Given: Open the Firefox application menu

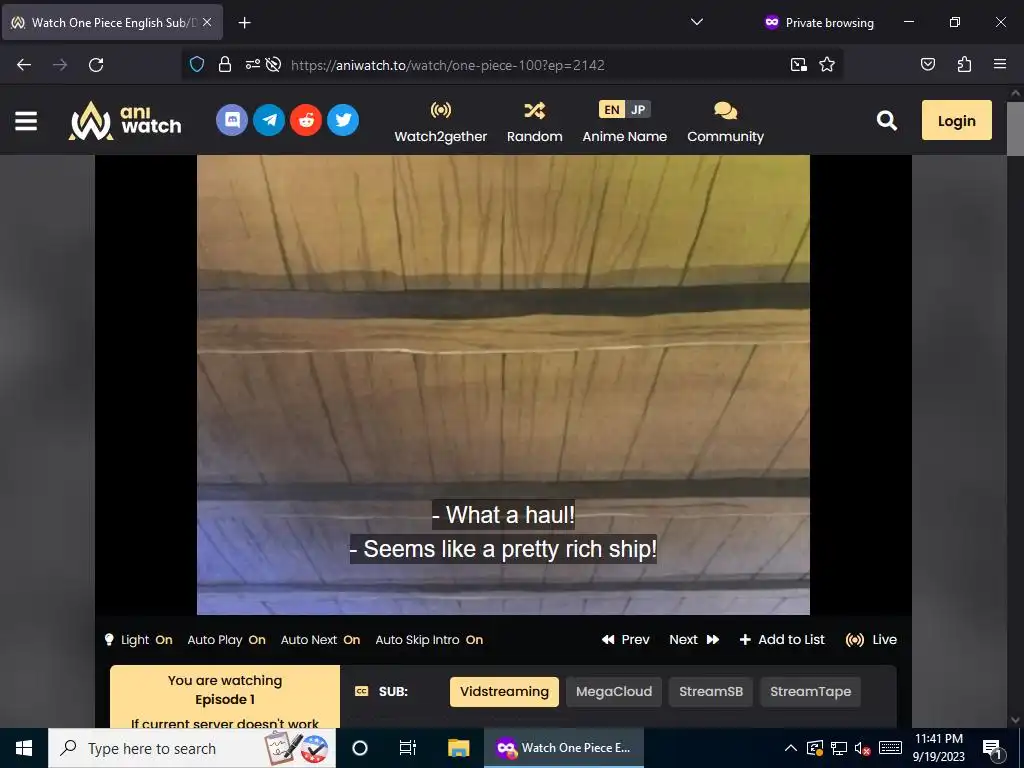Looking at the screenshot, I should (1000, 65).
